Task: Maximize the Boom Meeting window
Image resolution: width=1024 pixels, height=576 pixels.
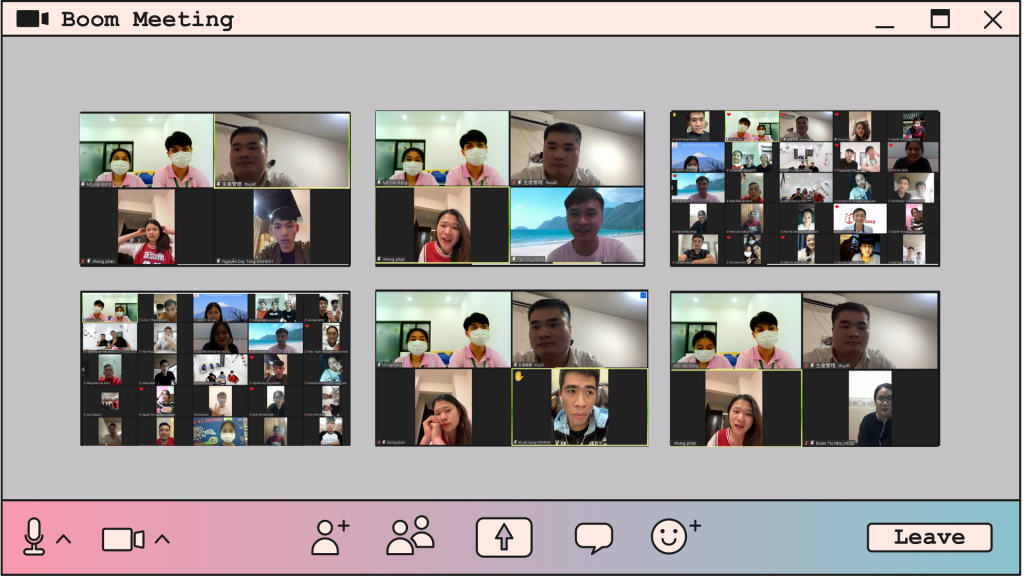Action: pyautogui.click(x=940, y=19)
